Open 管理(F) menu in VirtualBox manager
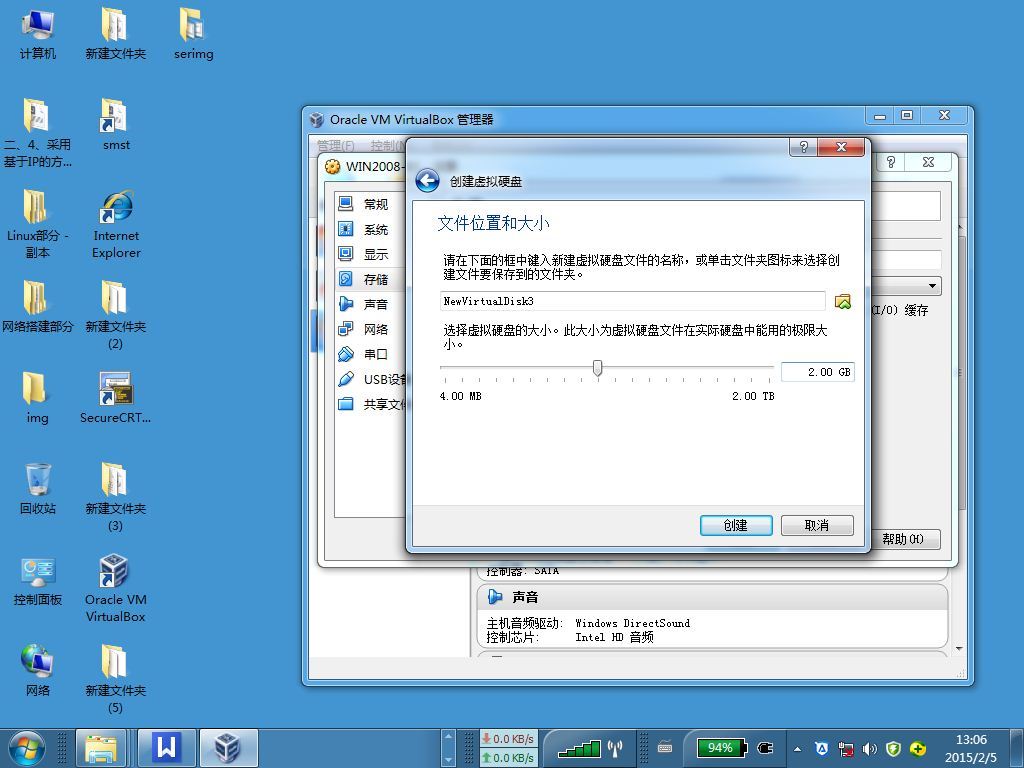 pyautogui.click(x=336, y=145)
